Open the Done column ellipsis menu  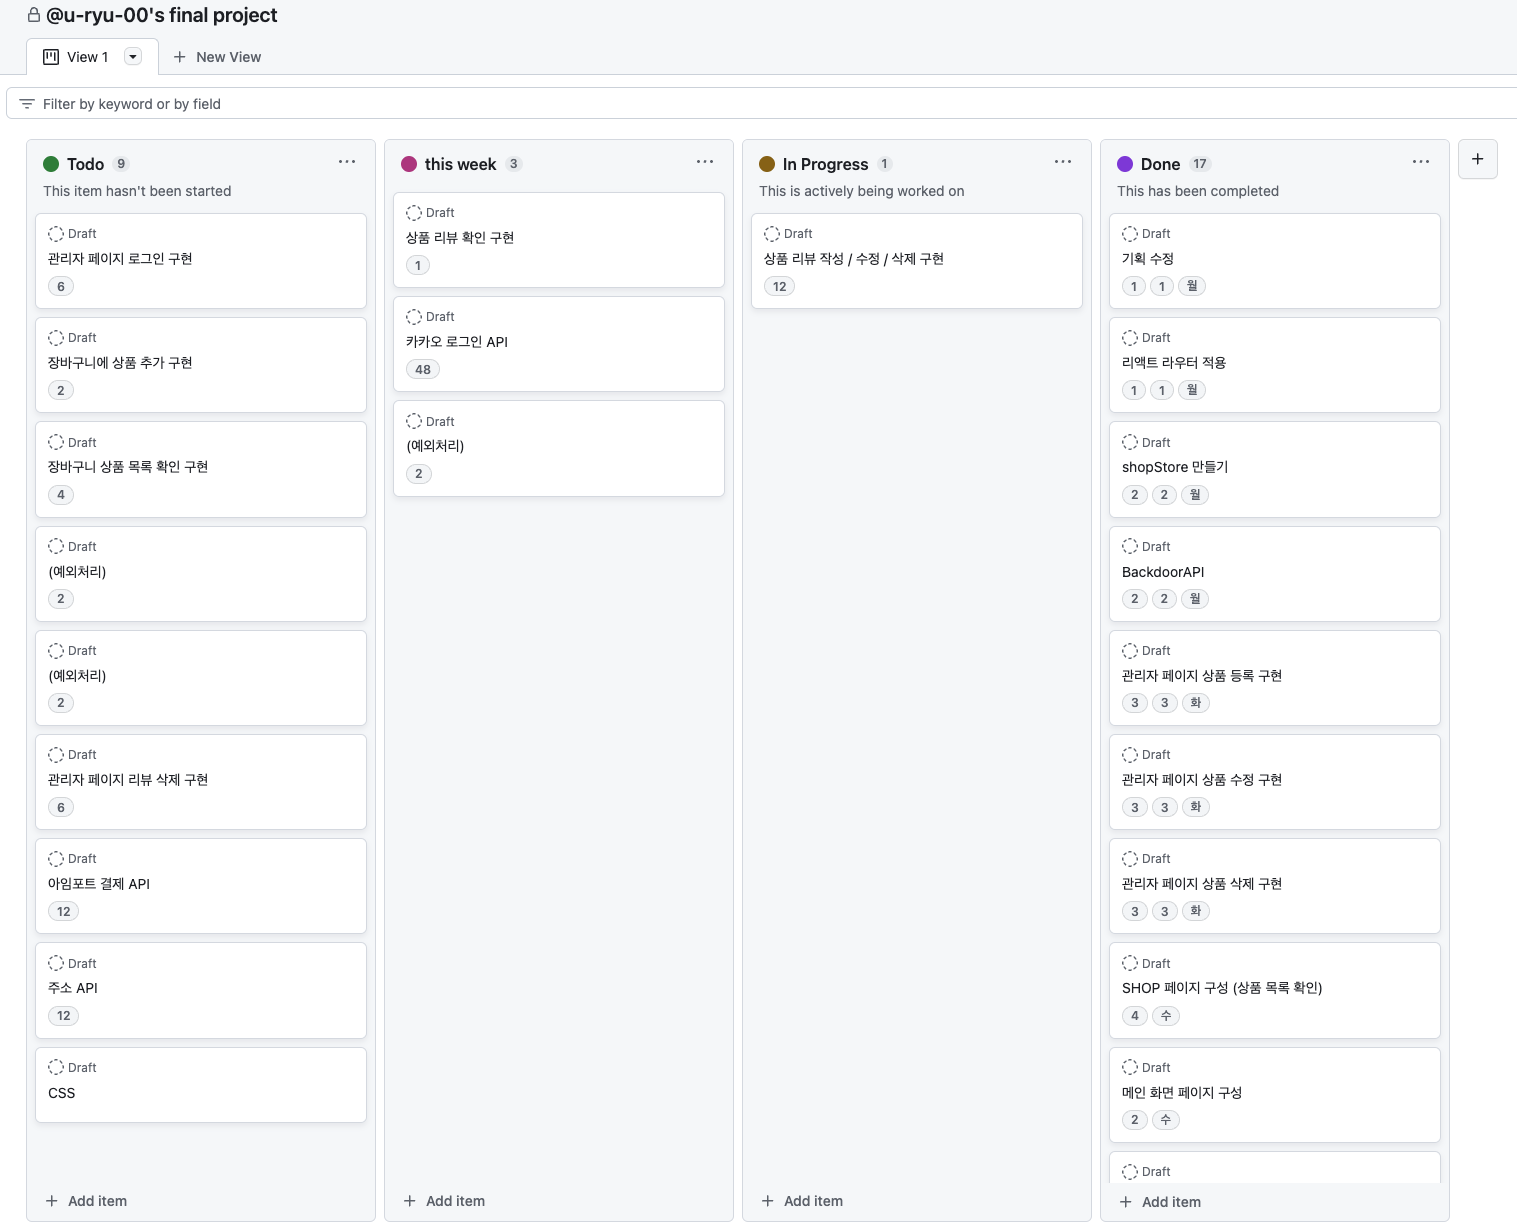1421,162
